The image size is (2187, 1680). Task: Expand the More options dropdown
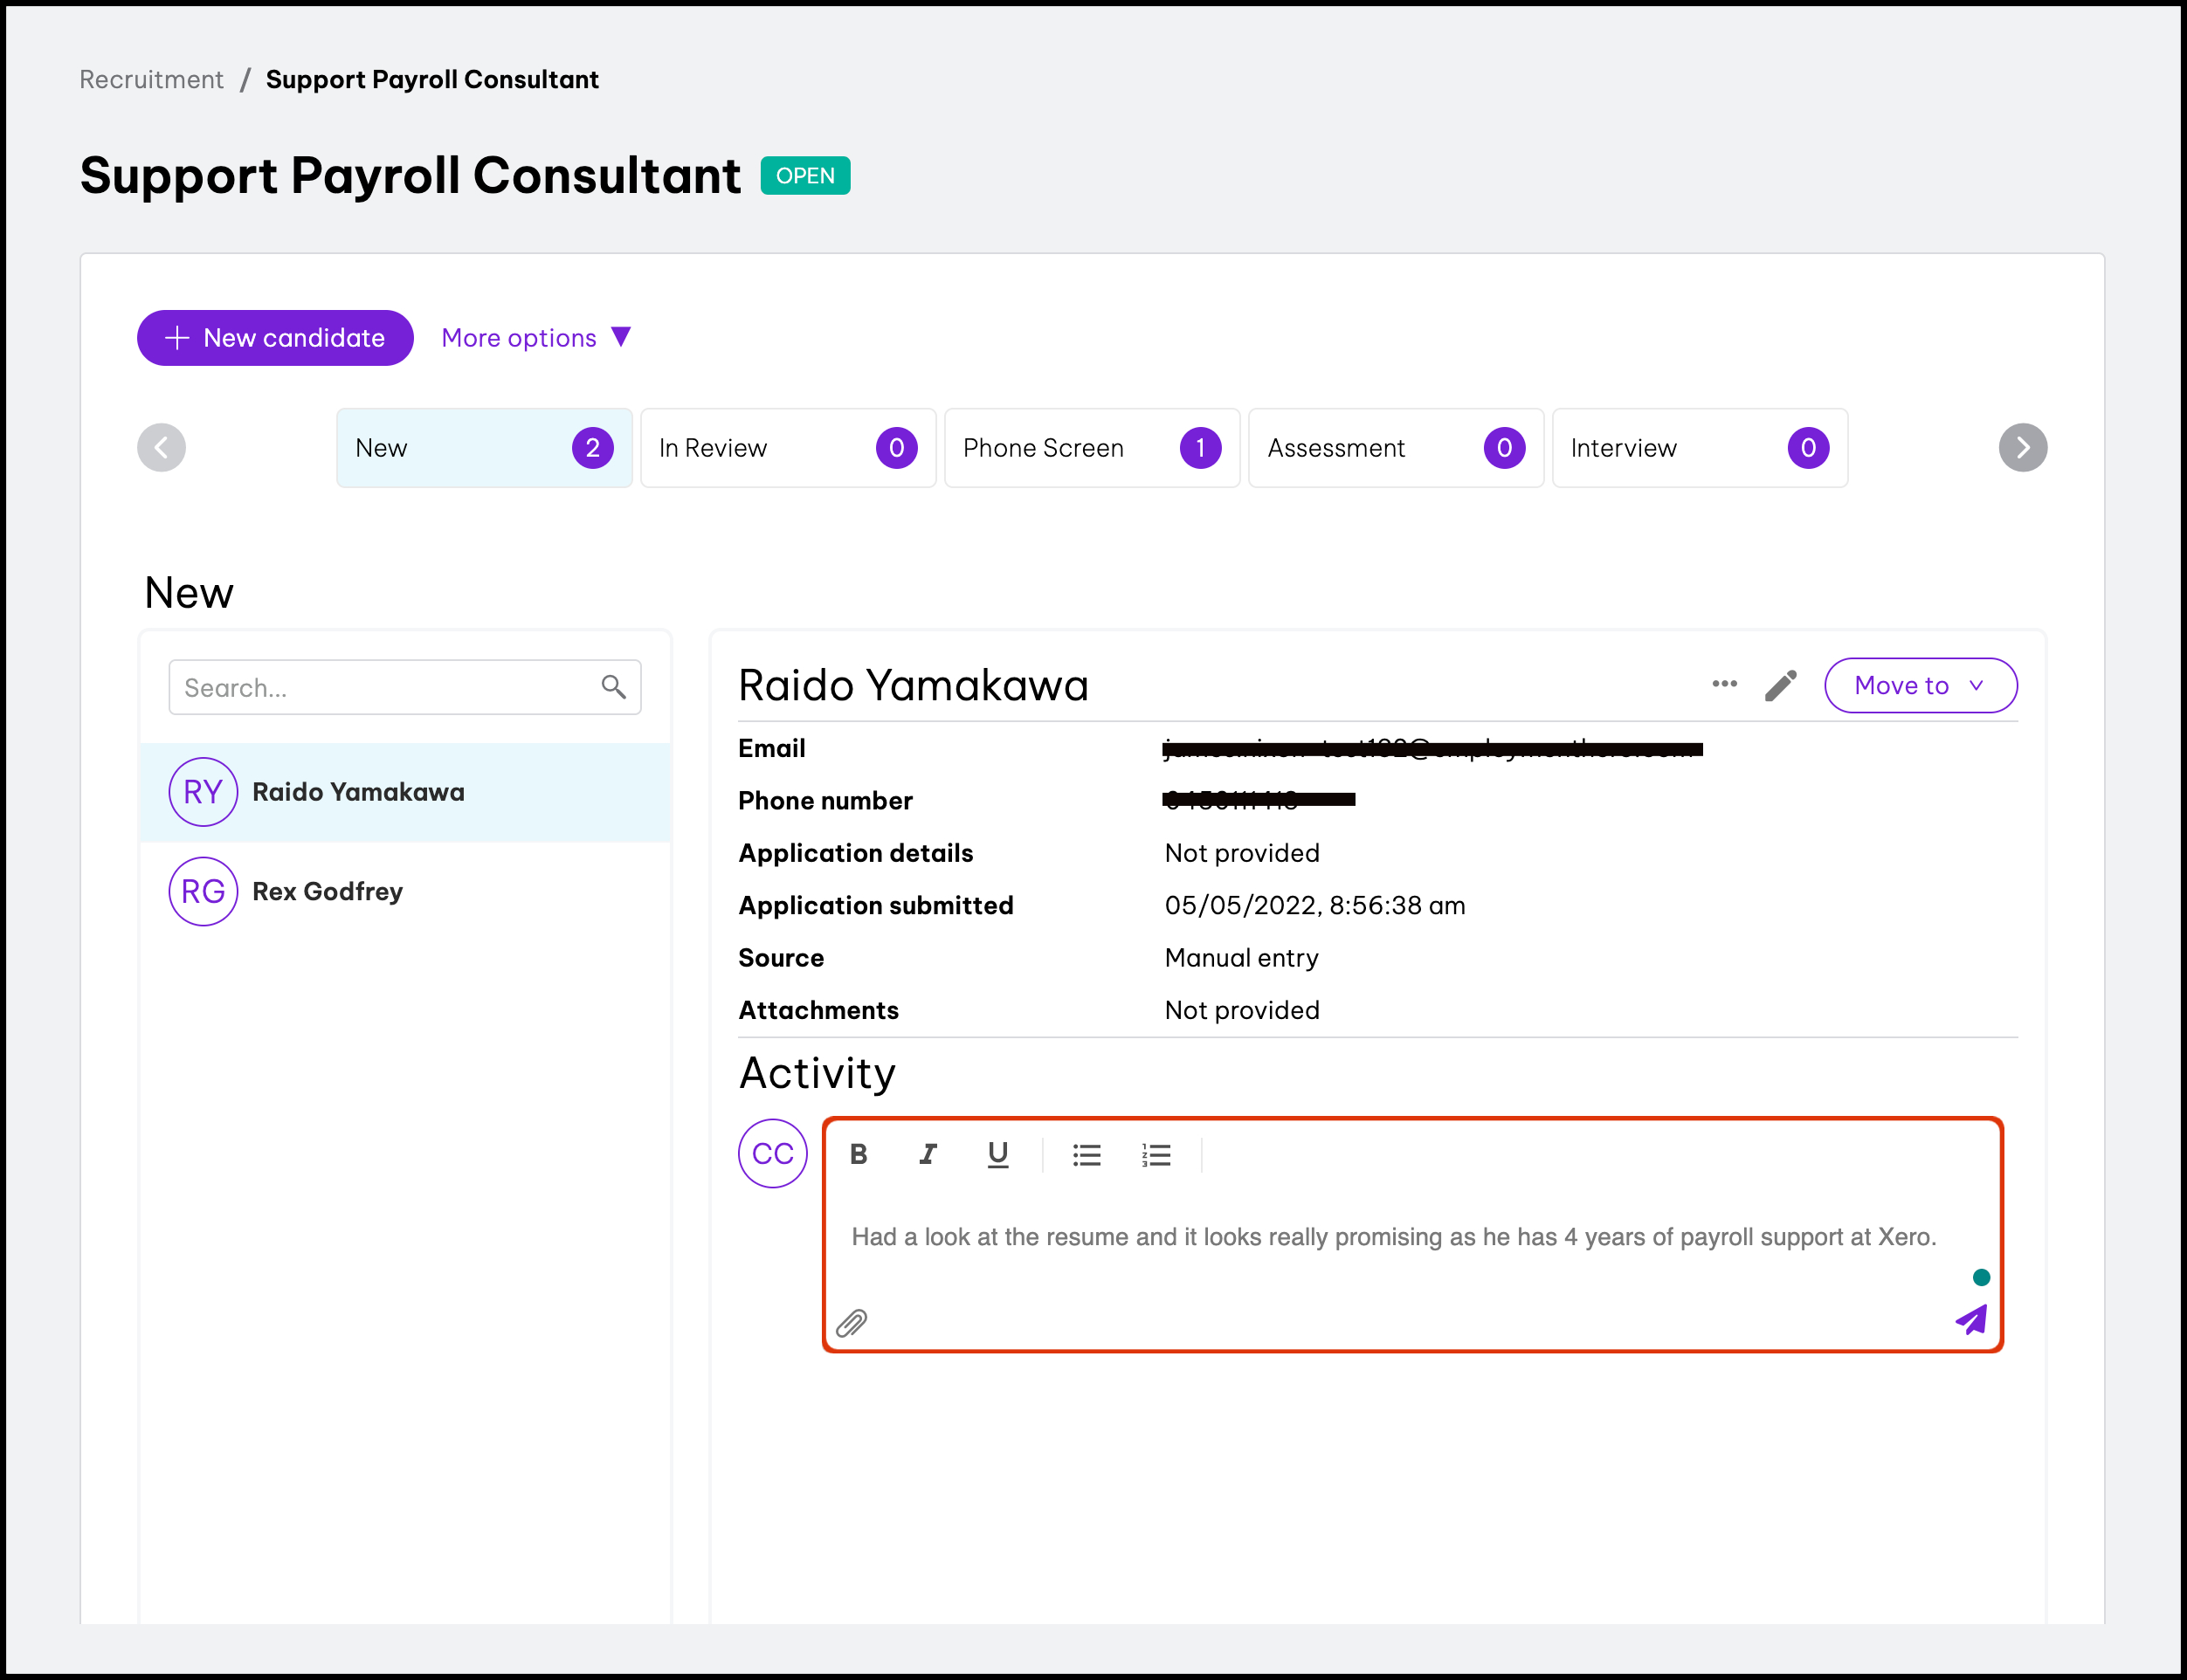(536, 338)
